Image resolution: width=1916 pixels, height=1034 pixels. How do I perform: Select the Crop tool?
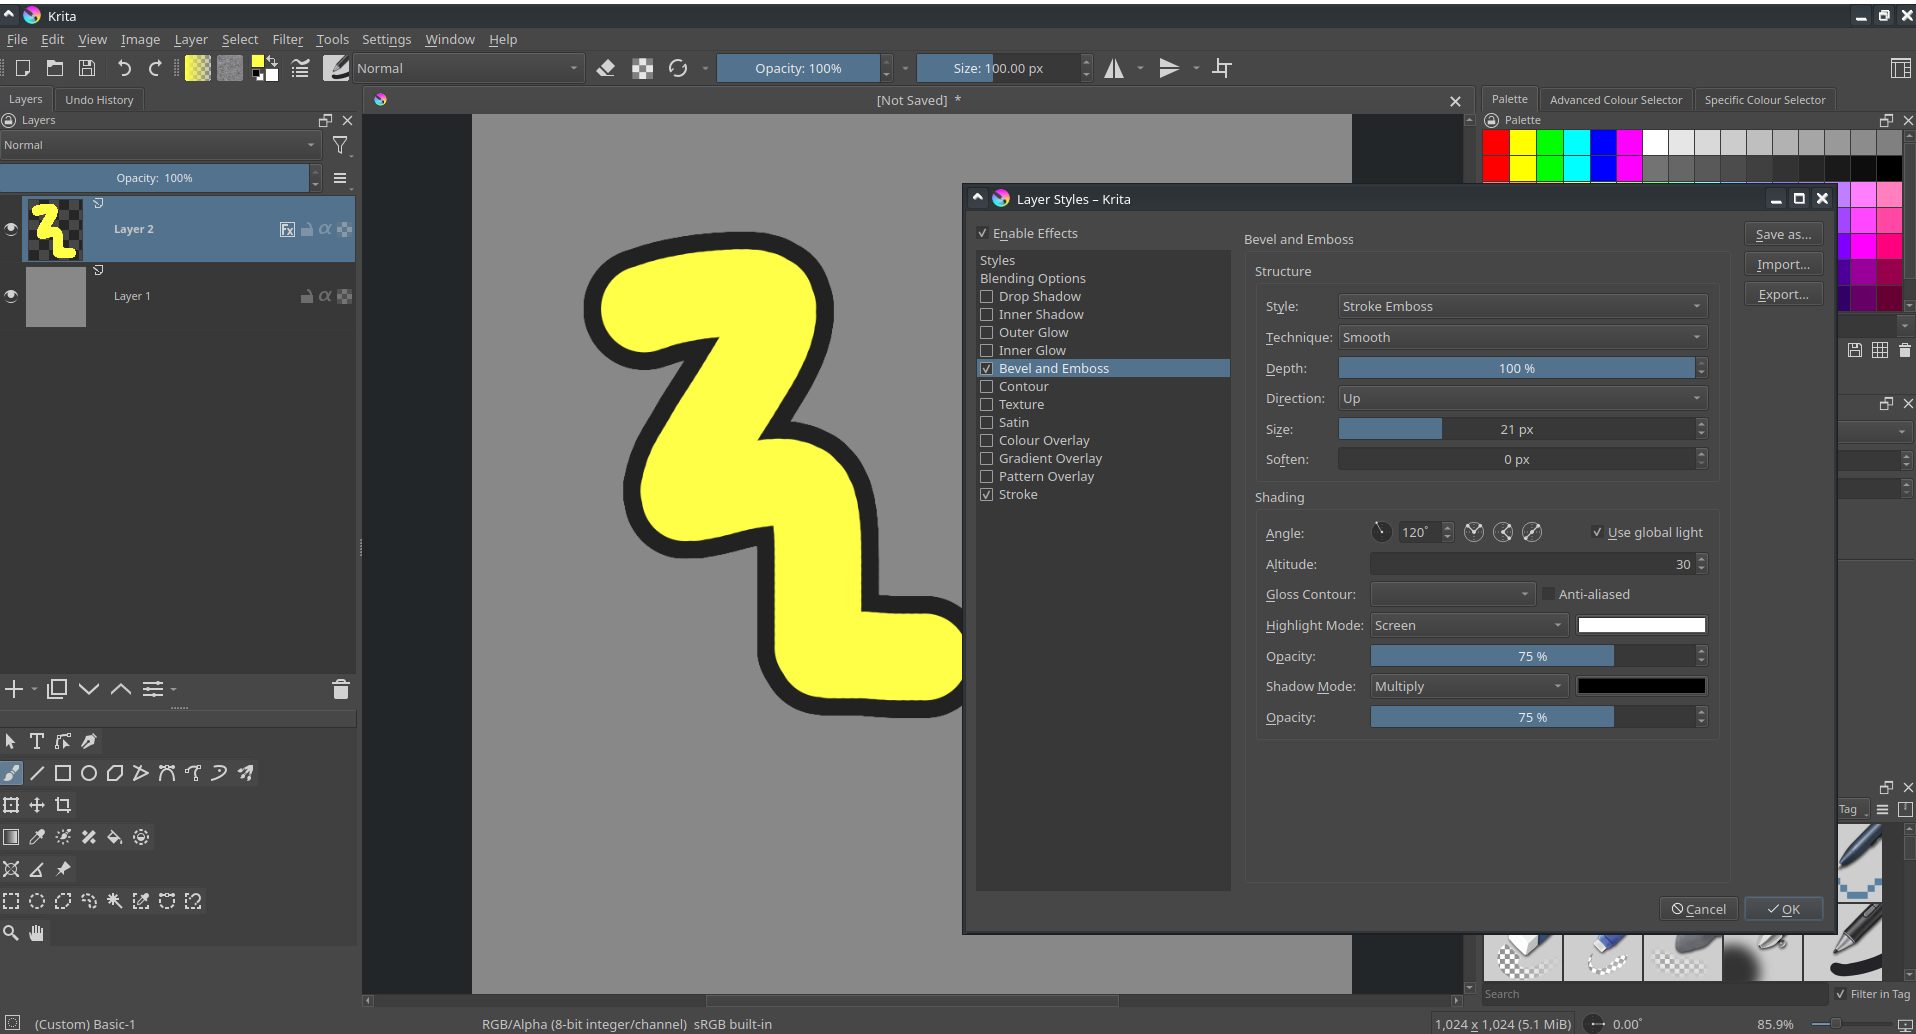point(63,805)
